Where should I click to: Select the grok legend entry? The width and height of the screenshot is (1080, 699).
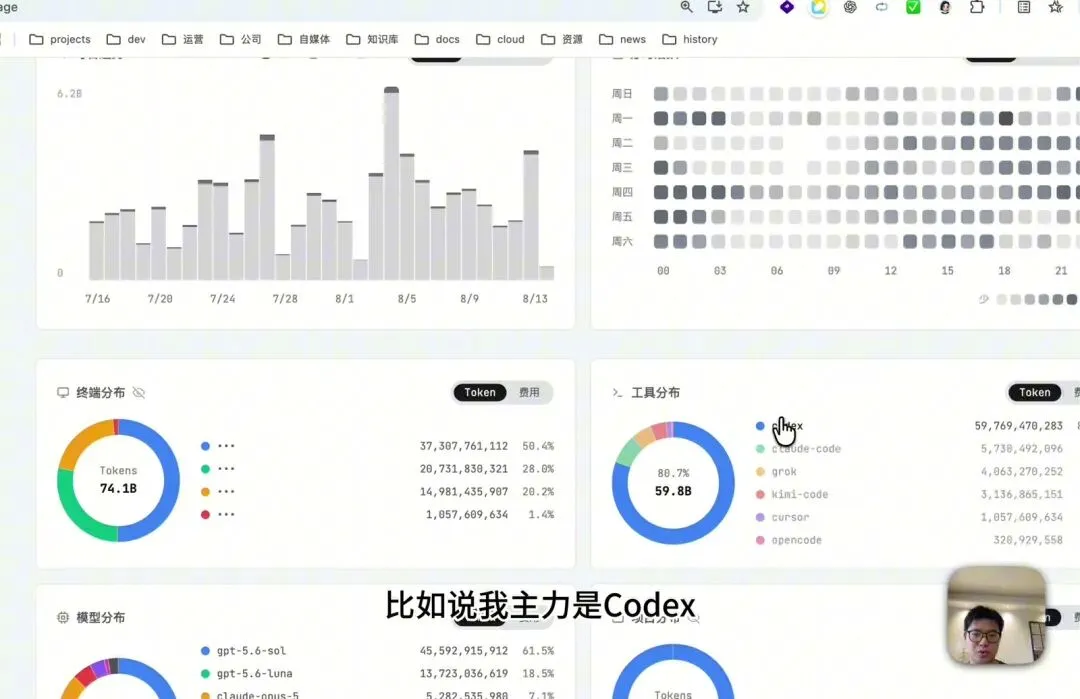click(784, 472)
